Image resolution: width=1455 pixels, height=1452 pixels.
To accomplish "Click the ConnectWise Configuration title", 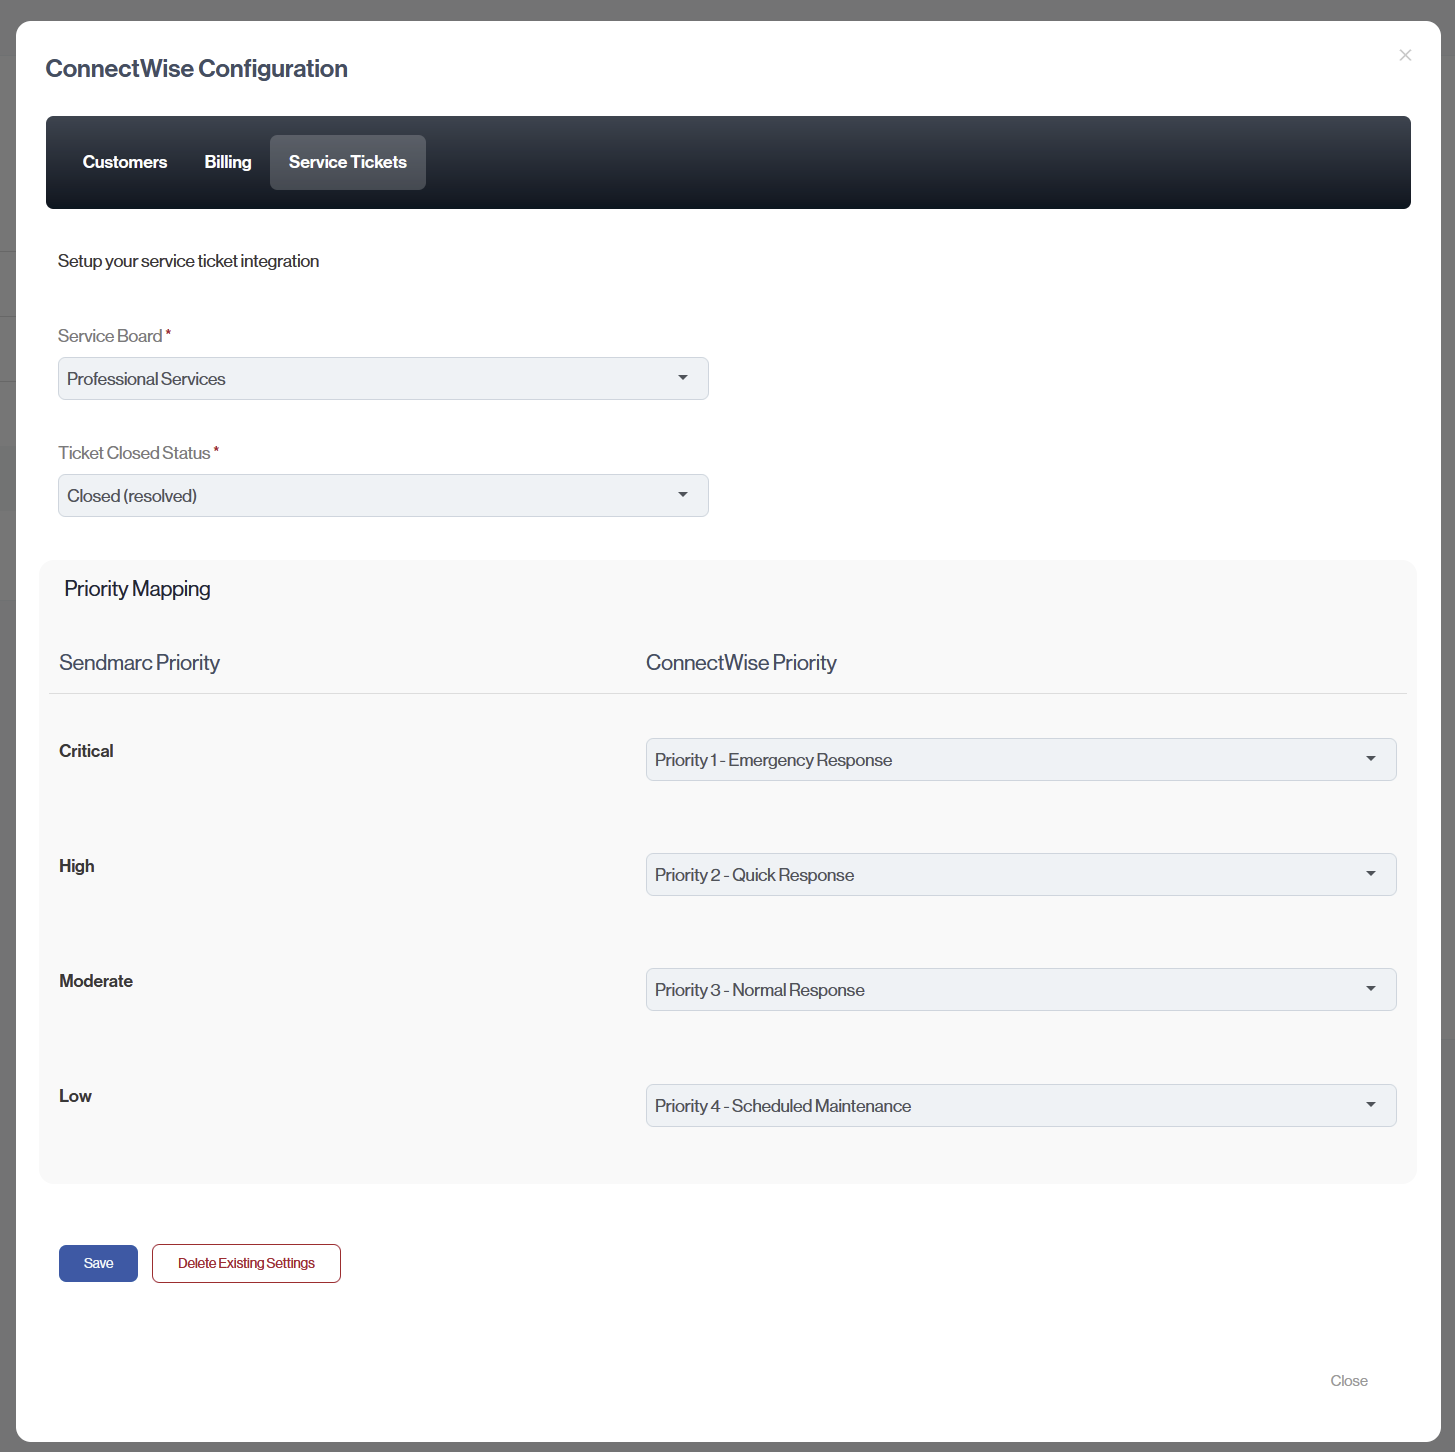I will point(197,69).
